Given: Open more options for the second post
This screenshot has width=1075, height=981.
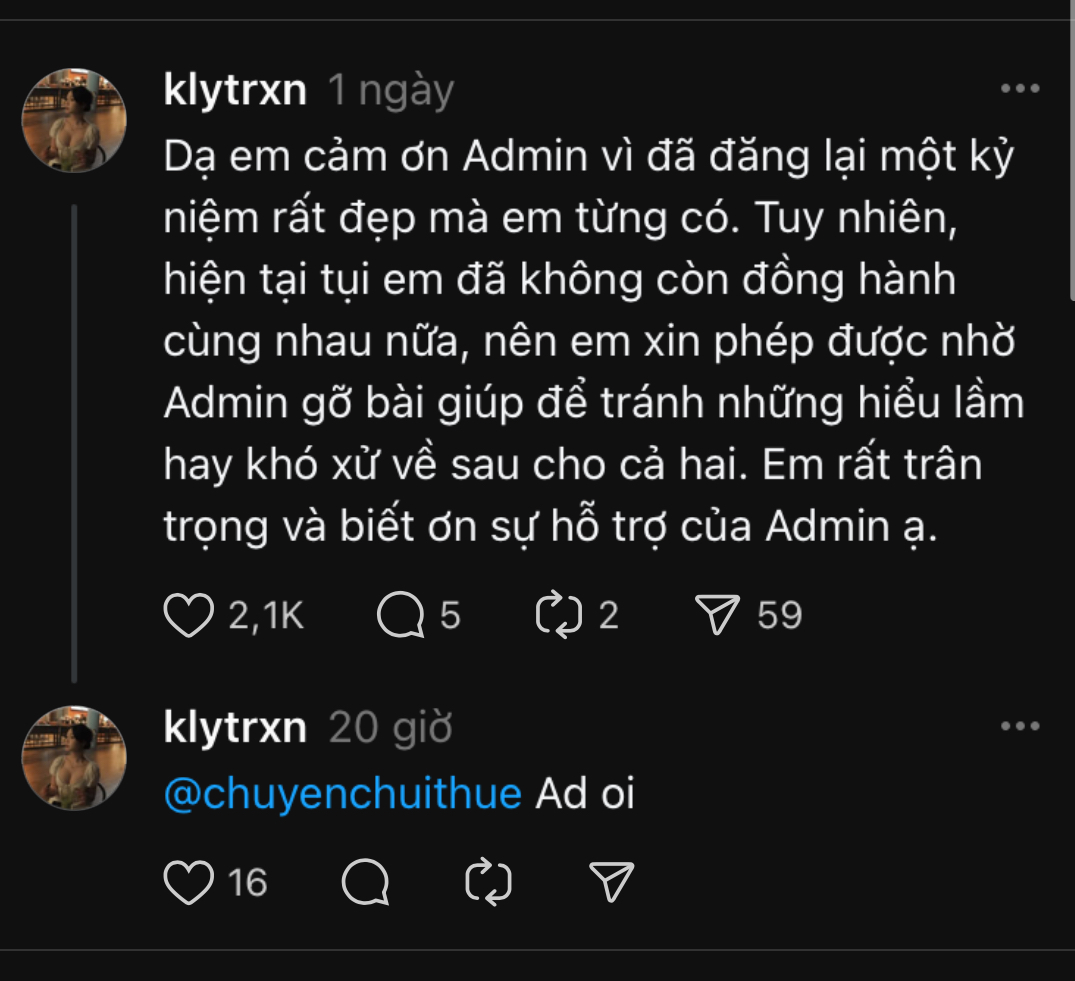Looking at the screenshot, I should pyautogui.click(x=1021, y=727).
